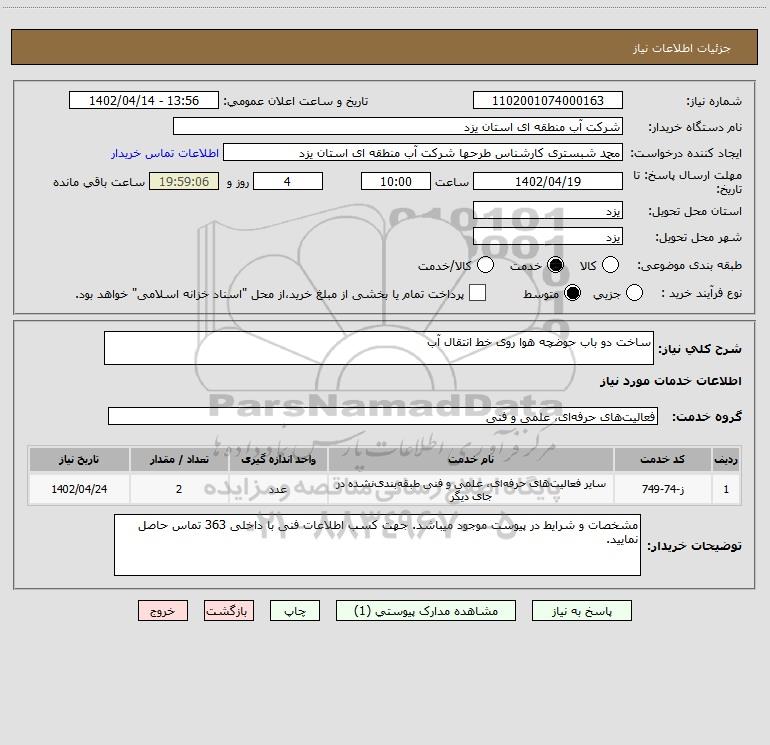This screenshot has height=745, width=770.
Task: Click the کد خدمت column header
Action: point(662,460)
